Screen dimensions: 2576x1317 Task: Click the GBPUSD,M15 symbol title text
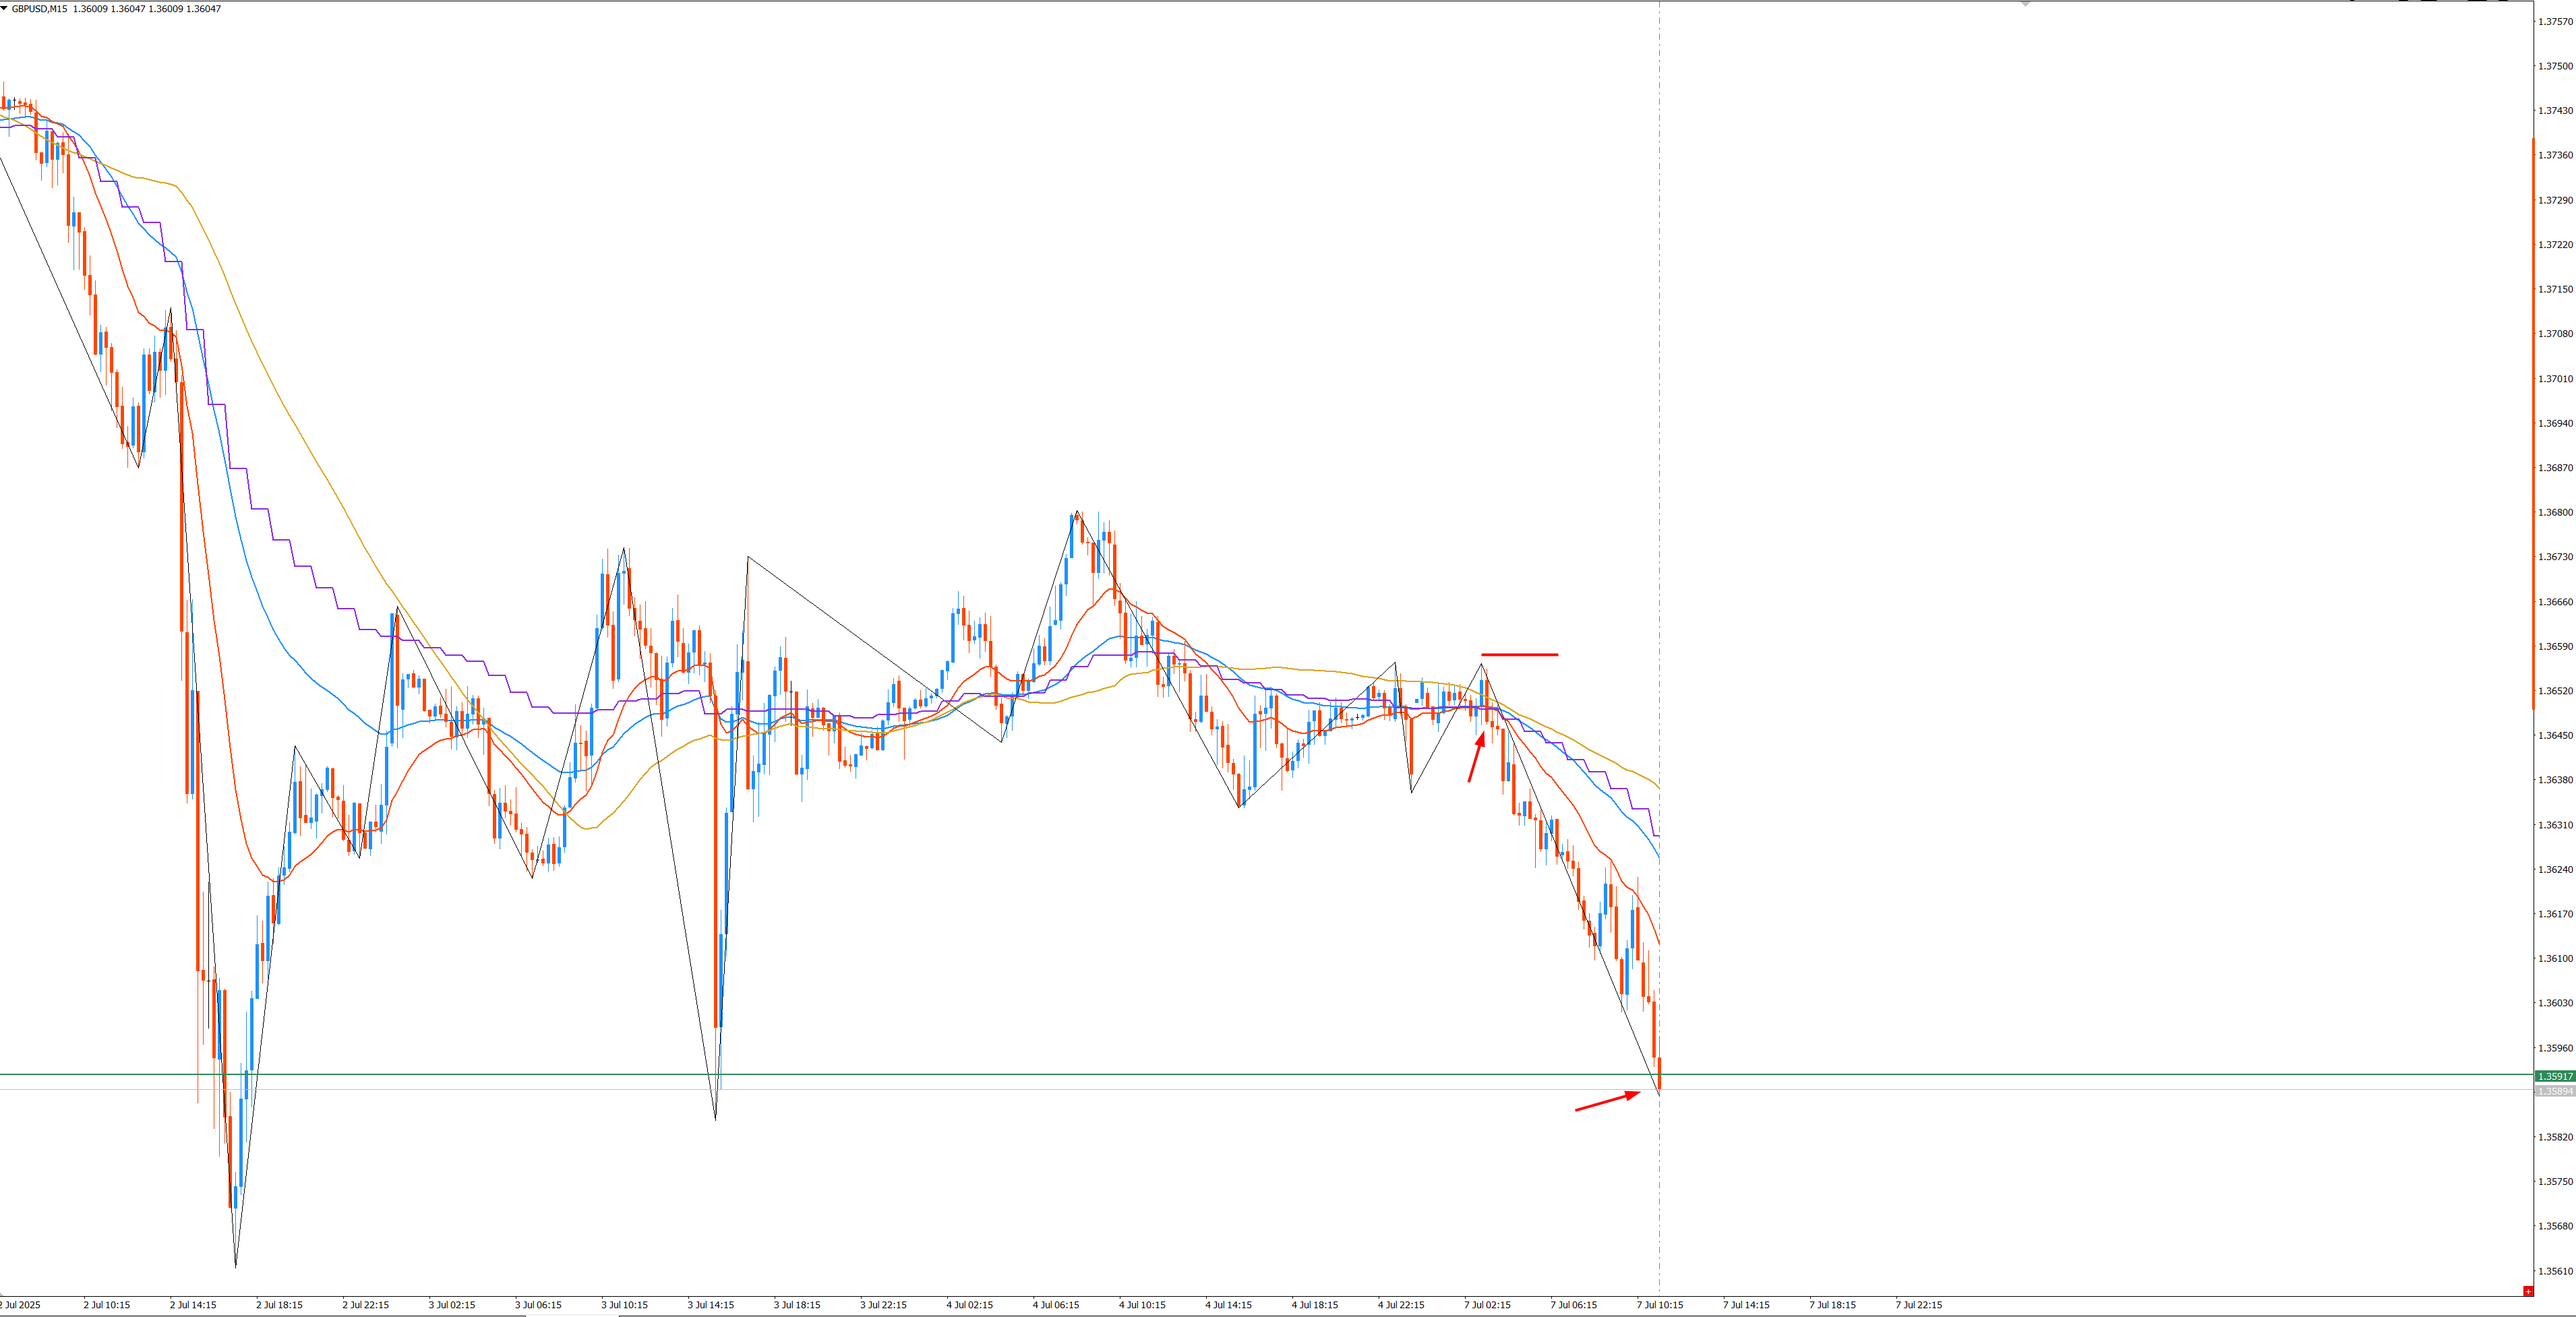40,8
